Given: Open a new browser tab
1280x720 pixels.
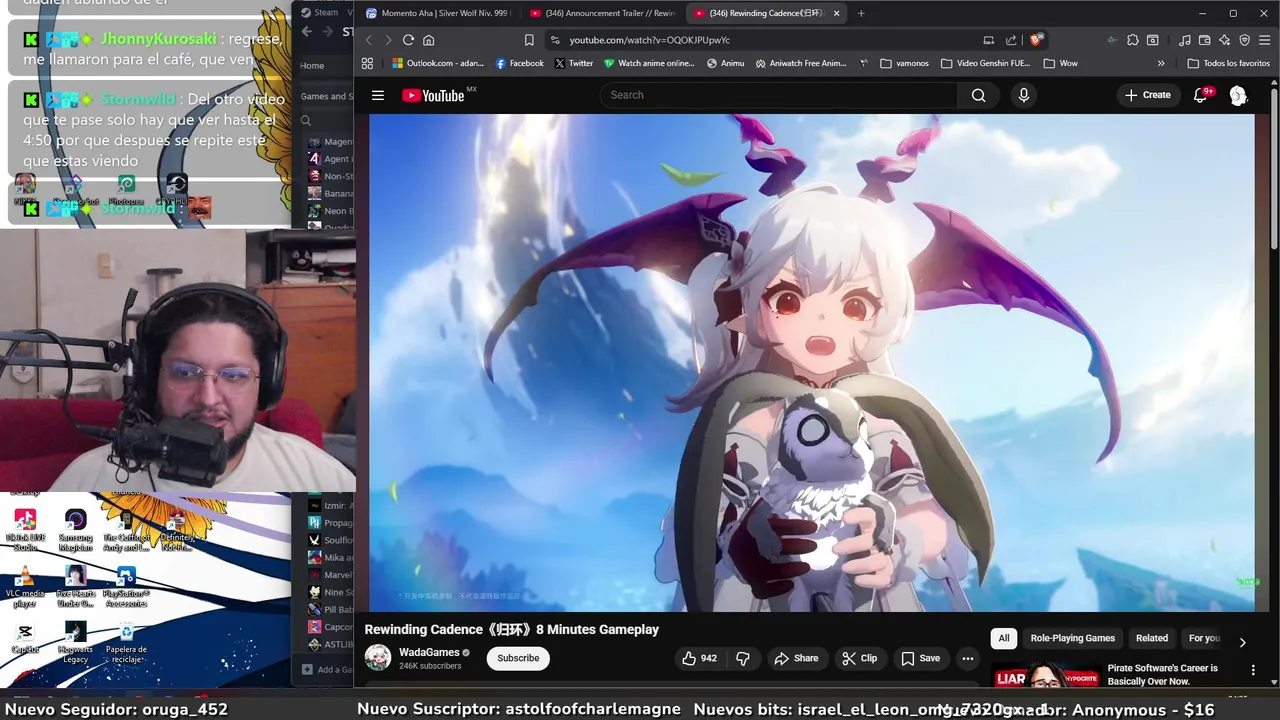Looking at the screenshot, I should (861, 13).
